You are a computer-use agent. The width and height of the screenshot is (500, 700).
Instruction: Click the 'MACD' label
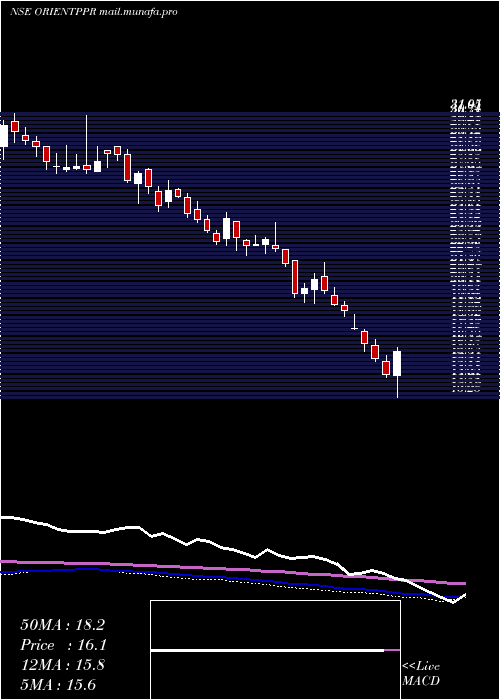pos(421,681)
